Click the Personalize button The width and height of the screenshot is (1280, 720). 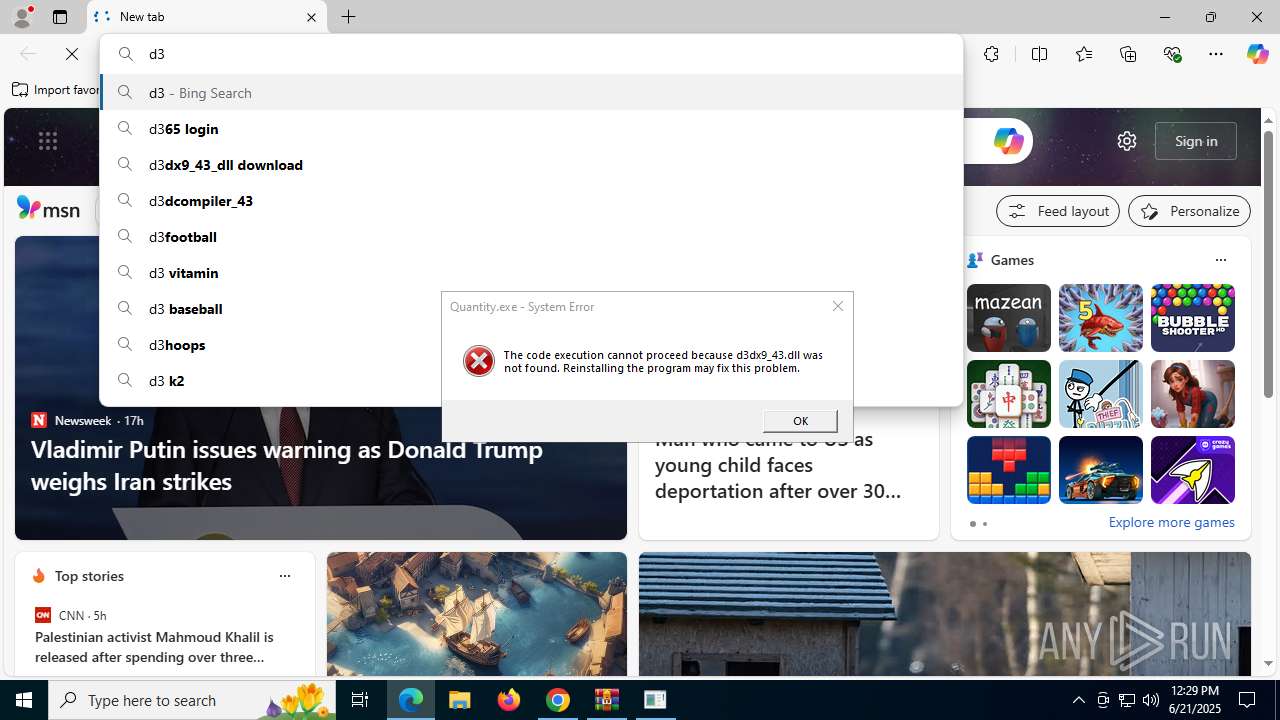coord(1189,211)
